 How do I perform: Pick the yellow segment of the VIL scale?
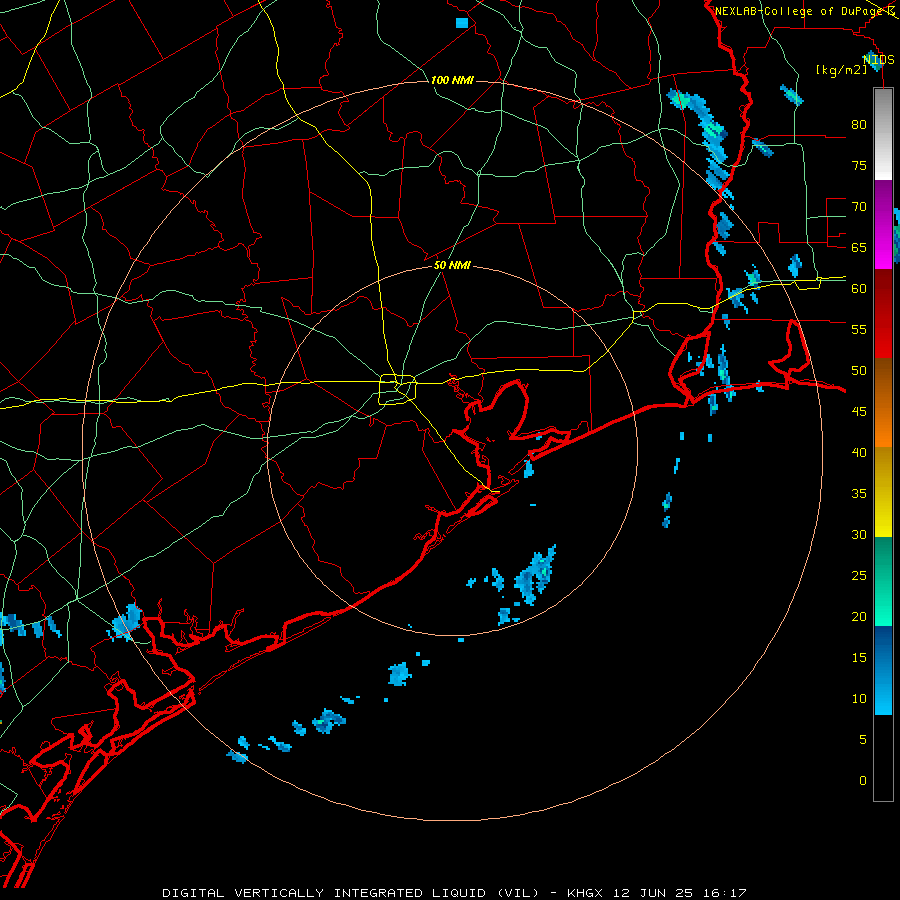click(883, 492)
